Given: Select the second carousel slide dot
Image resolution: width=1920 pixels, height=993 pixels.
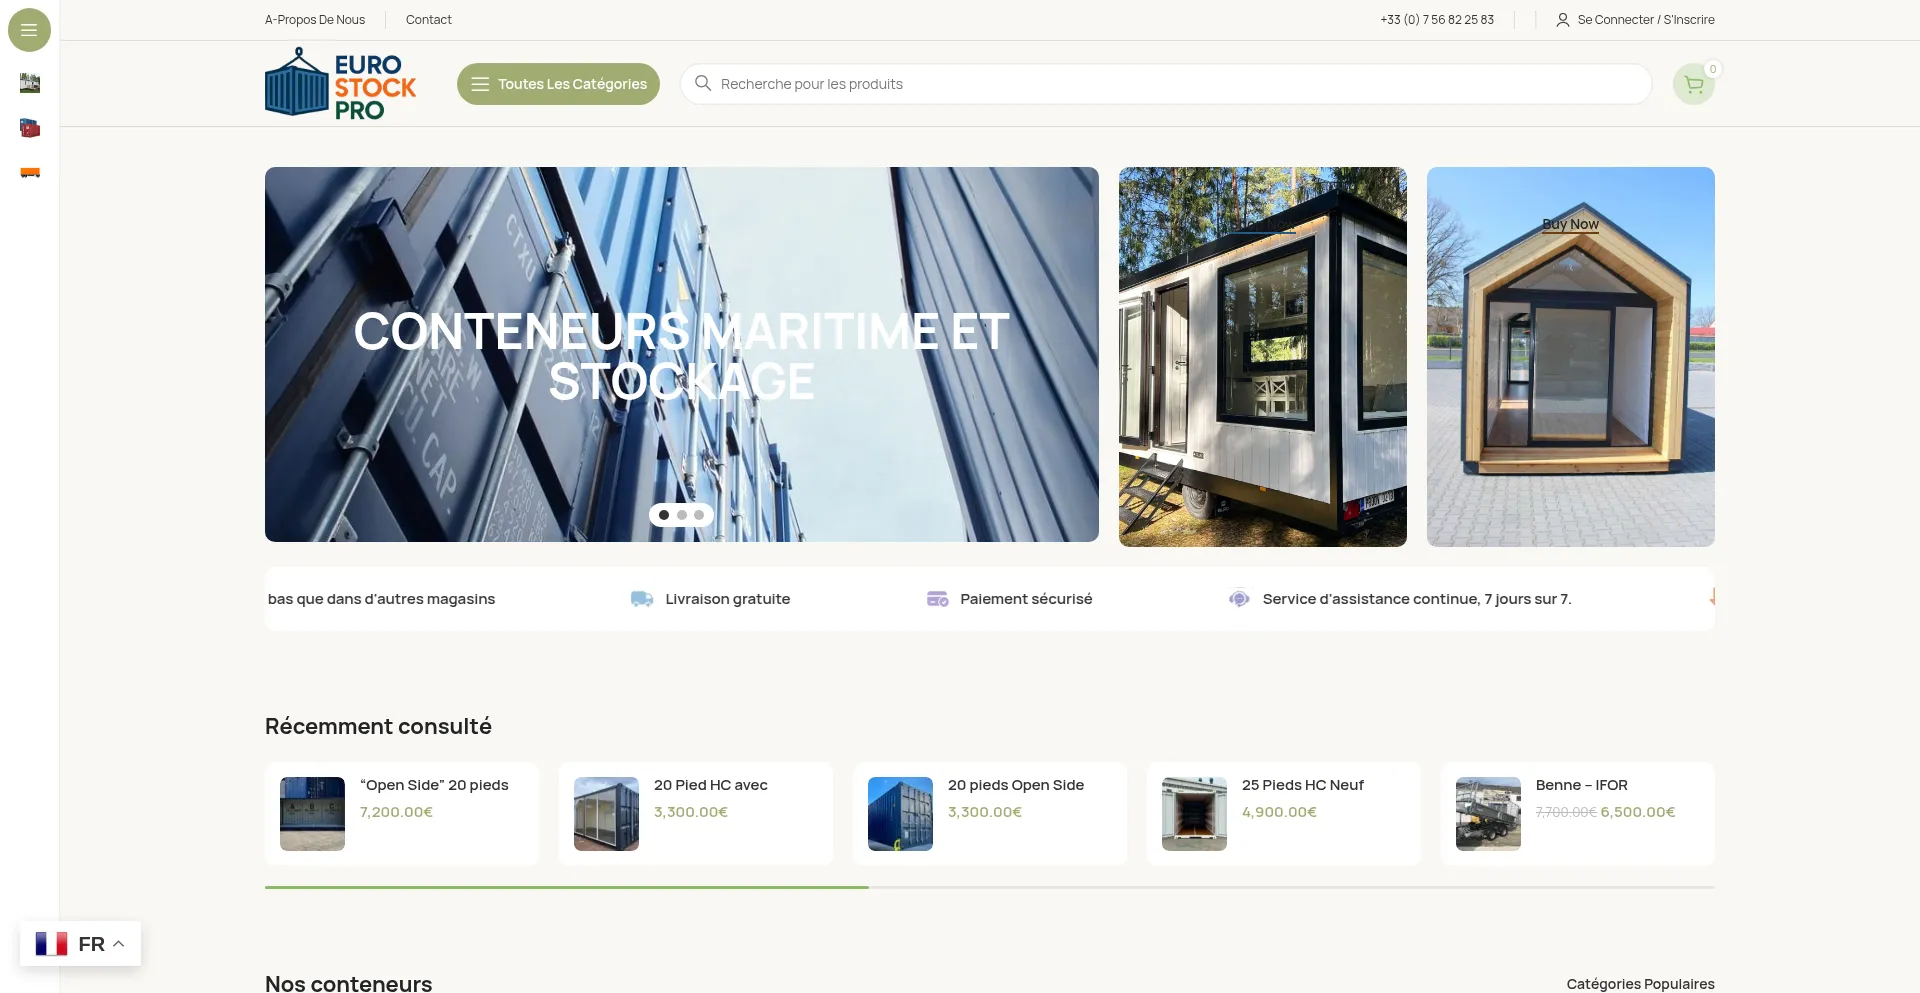Looking at the screenshot, I should 682,515.
